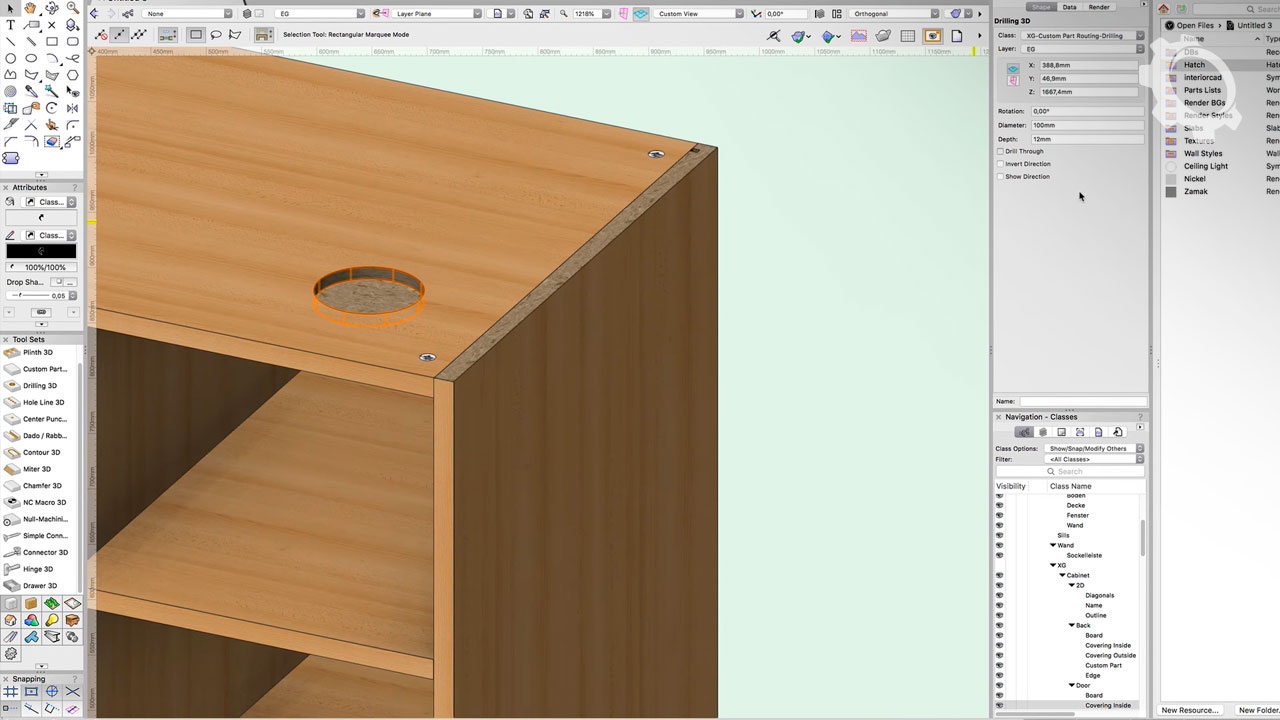
Task: Tick the Show Direction checkbox
Action: 1000,177
